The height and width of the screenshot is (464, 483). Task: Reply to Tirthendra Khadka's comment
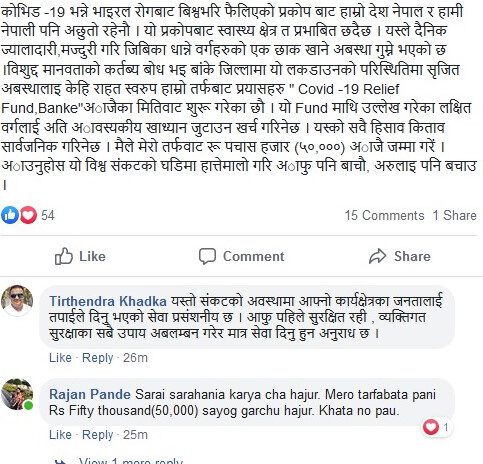[98, 358]
